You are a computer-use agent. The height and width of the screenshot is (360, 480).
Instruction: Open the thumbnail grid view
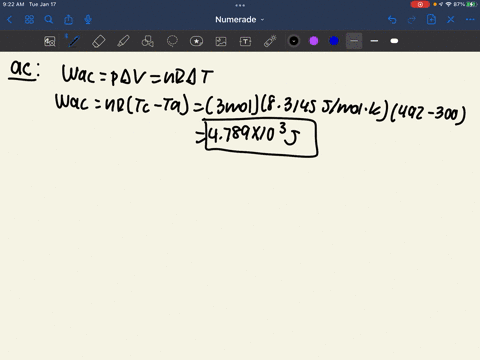click(29, 20)
